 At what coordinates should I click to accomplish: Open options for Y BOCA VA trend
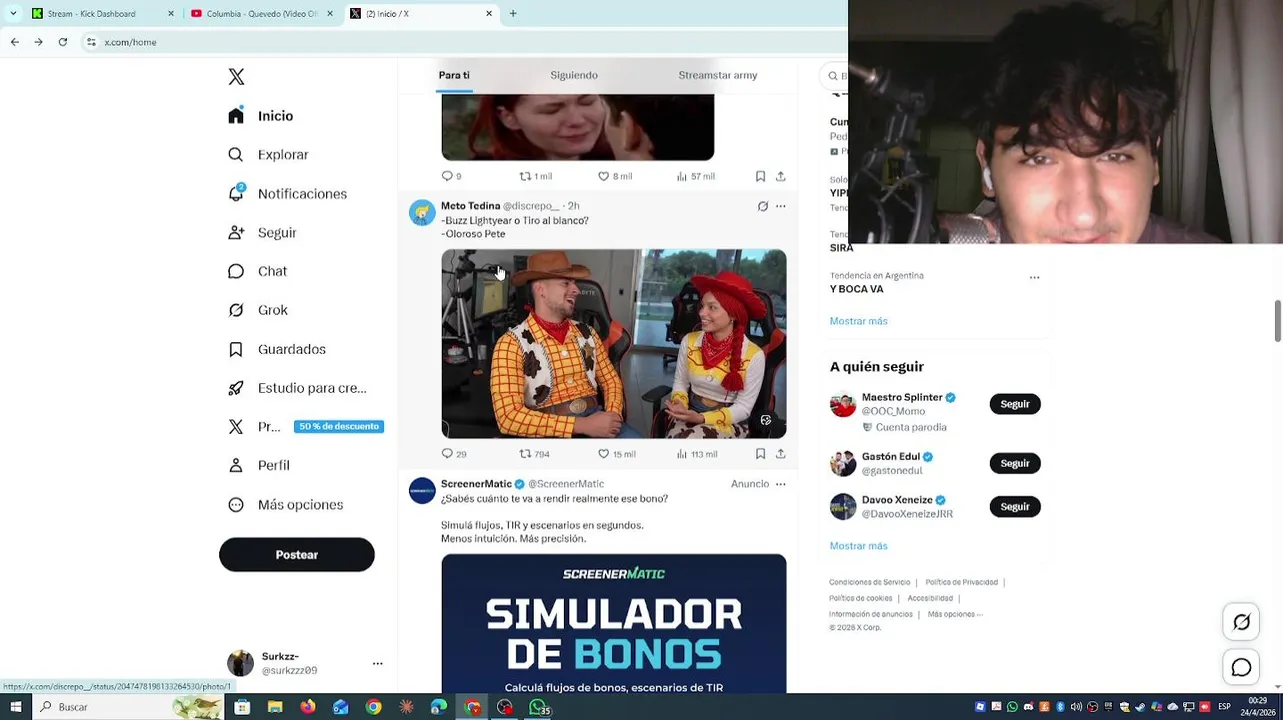1034,278
